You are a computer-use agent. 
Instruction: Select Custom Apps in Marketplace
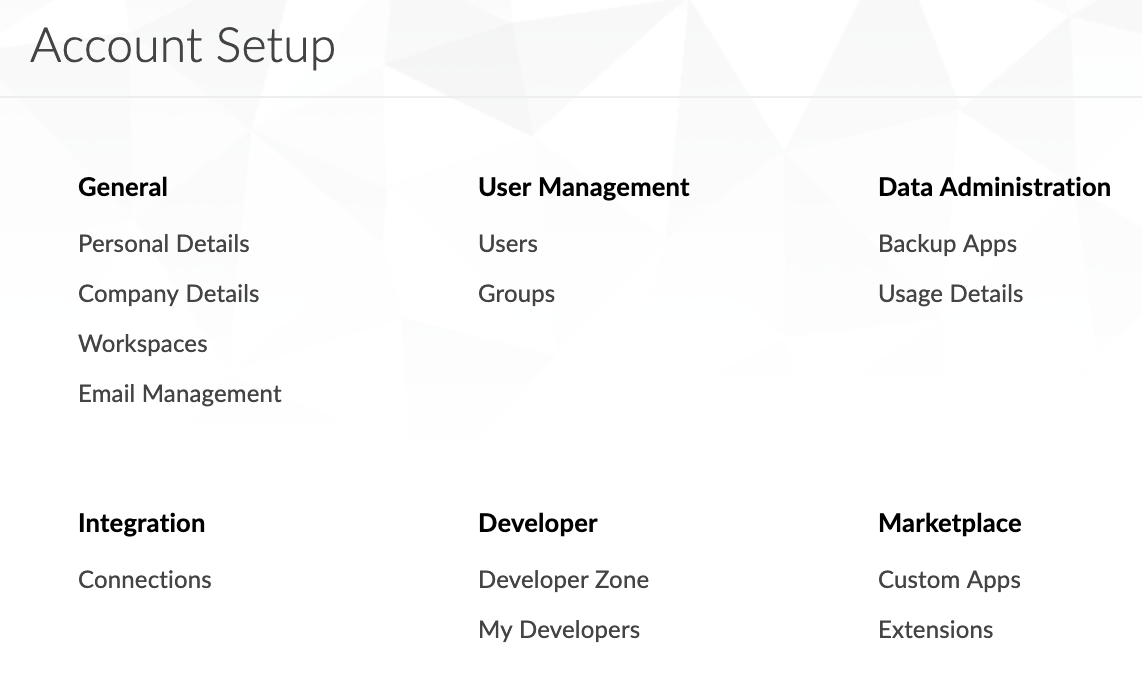(x=949, y=579)
